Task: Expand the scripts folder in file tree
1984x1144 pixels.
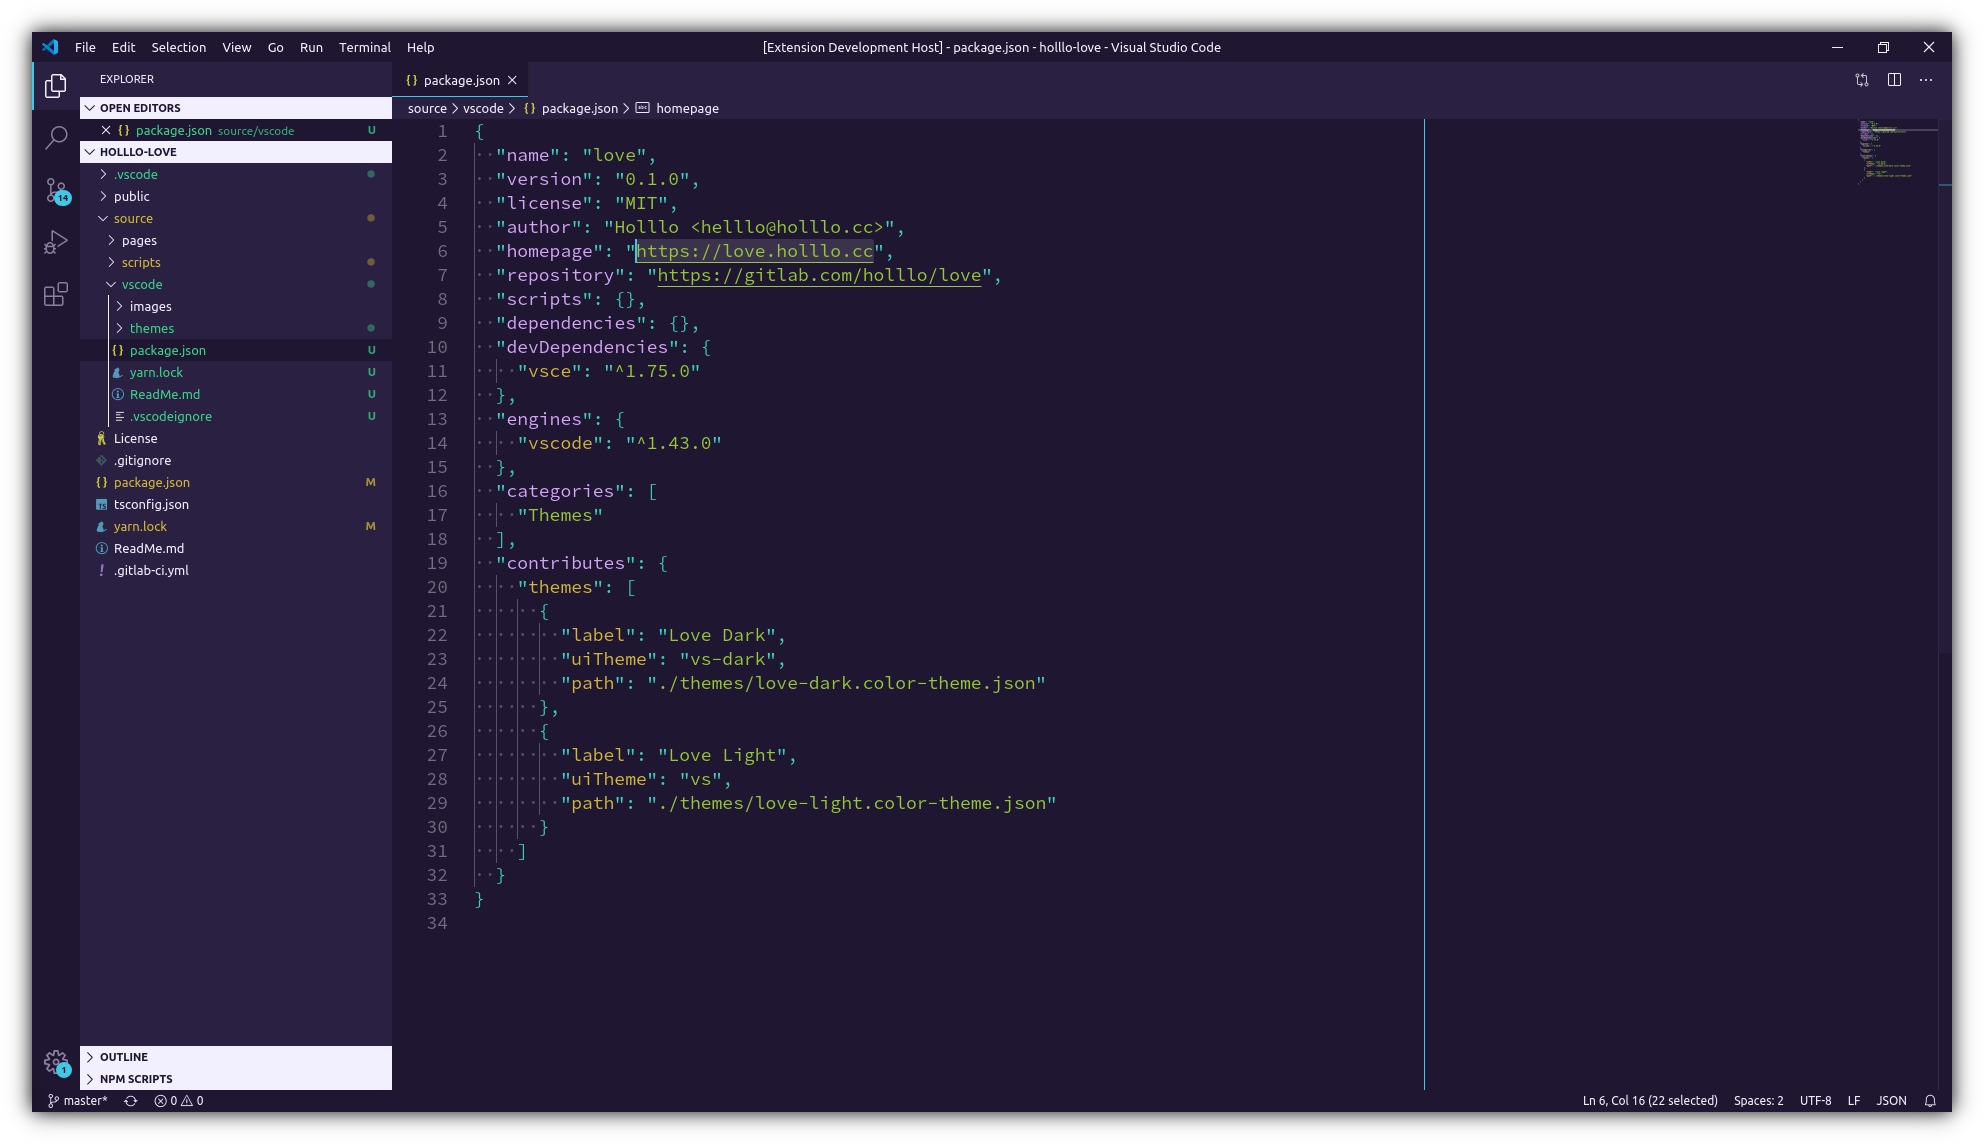Action: tap(140, 261)
